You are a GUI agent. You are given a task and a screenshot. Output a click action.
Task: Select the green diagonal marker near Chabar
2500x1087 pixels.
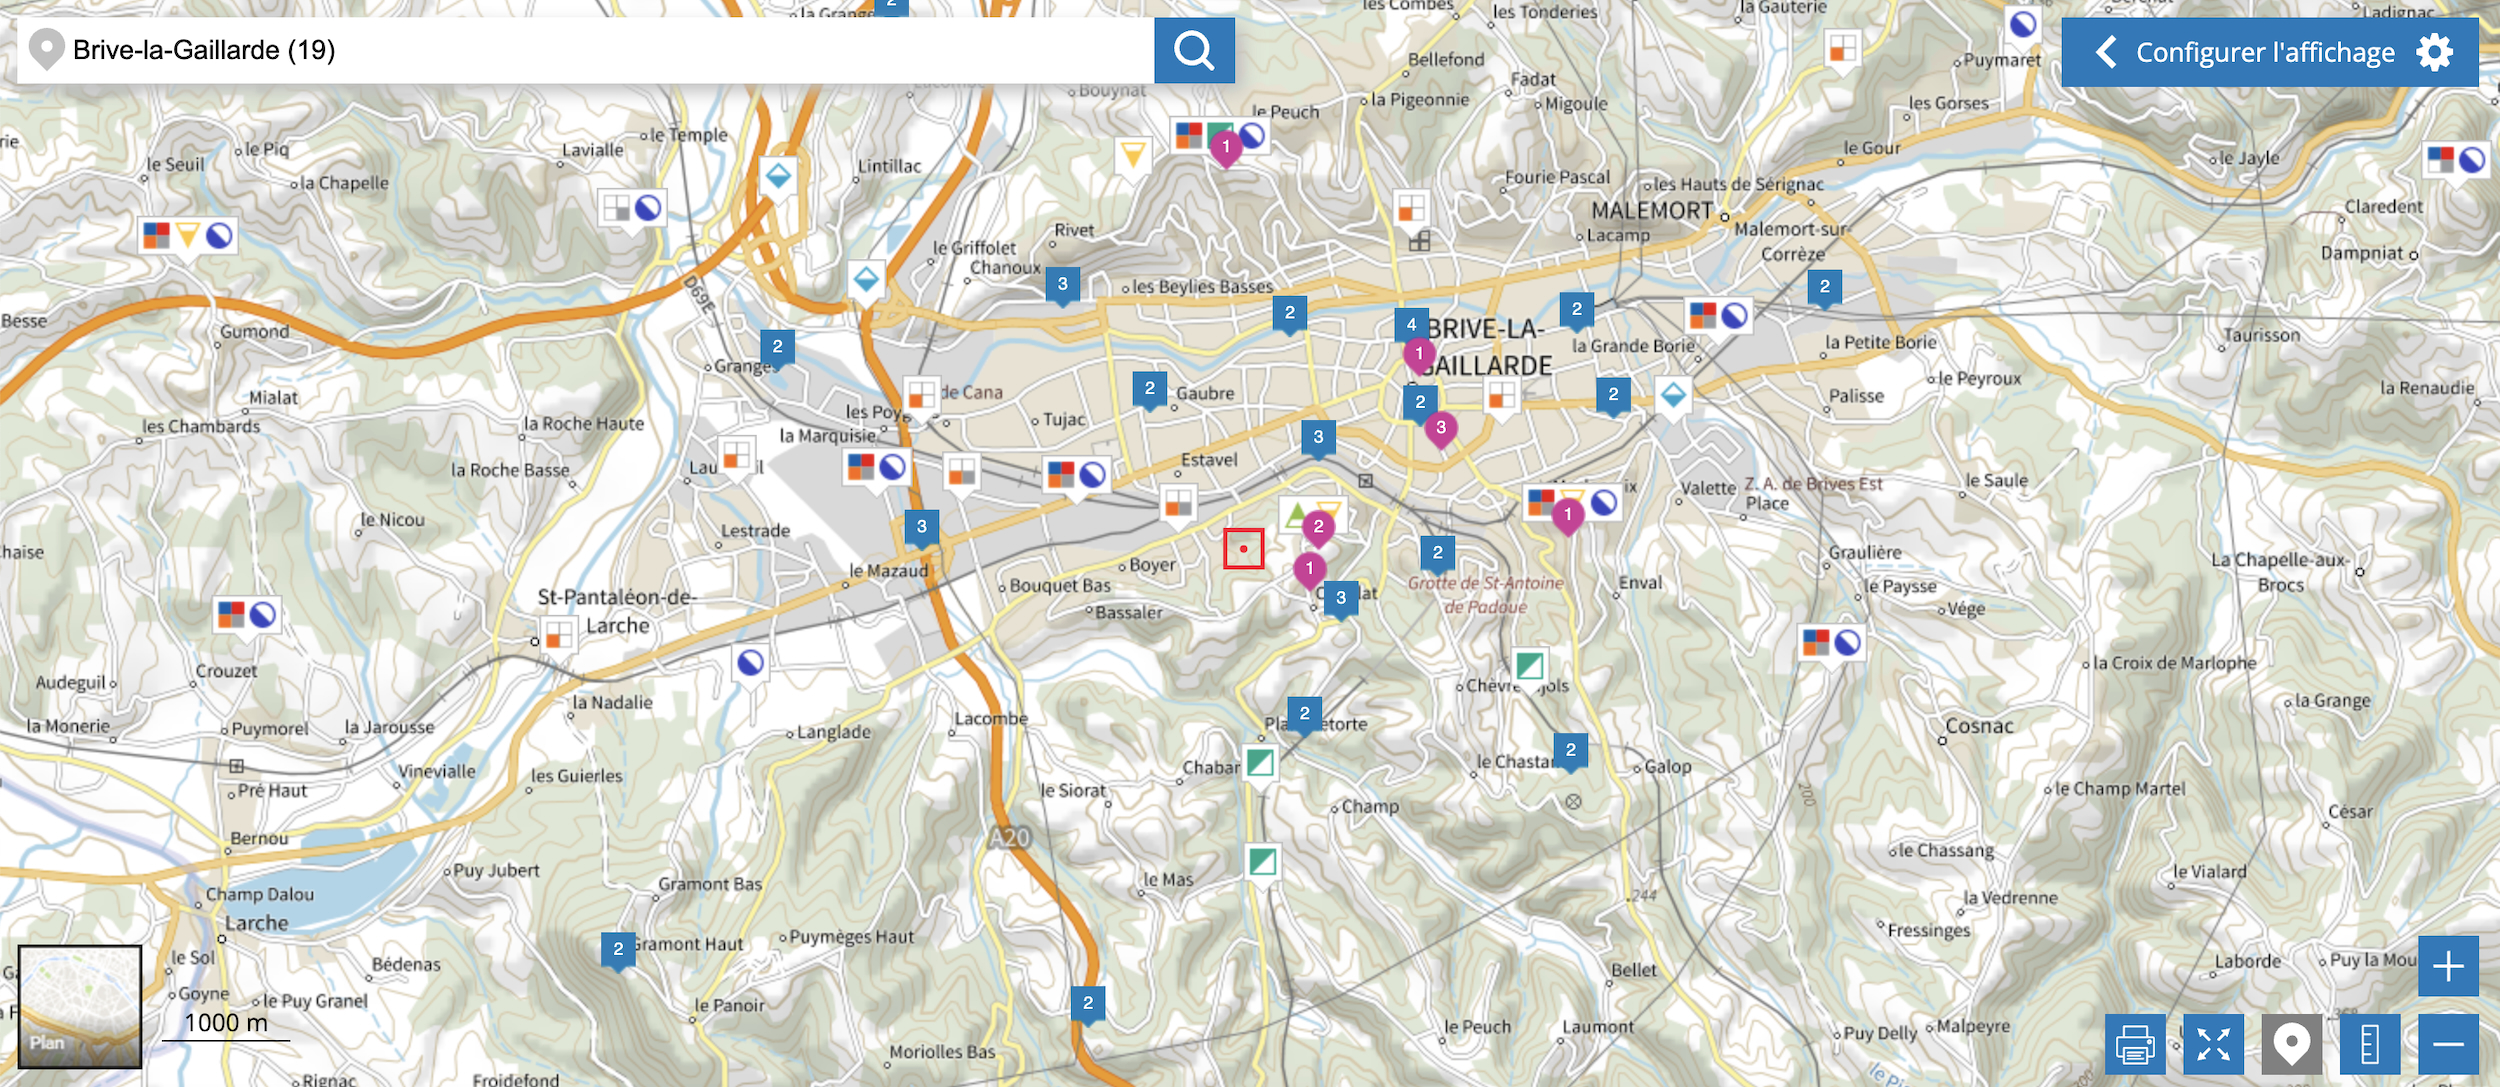1260,763
